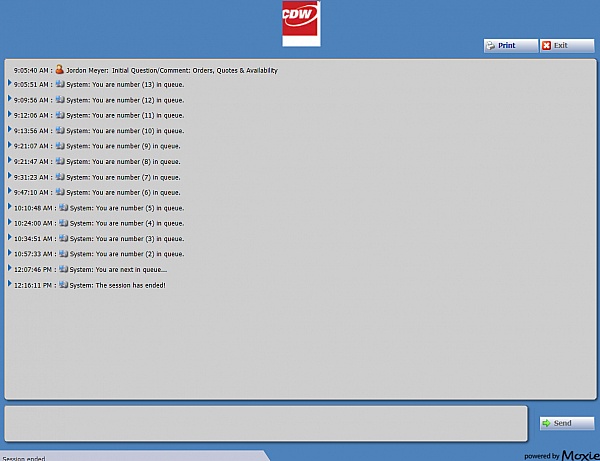Click the CDW logo
The height and width of the screenshot is (461, 600).
[x=302, y=24]
